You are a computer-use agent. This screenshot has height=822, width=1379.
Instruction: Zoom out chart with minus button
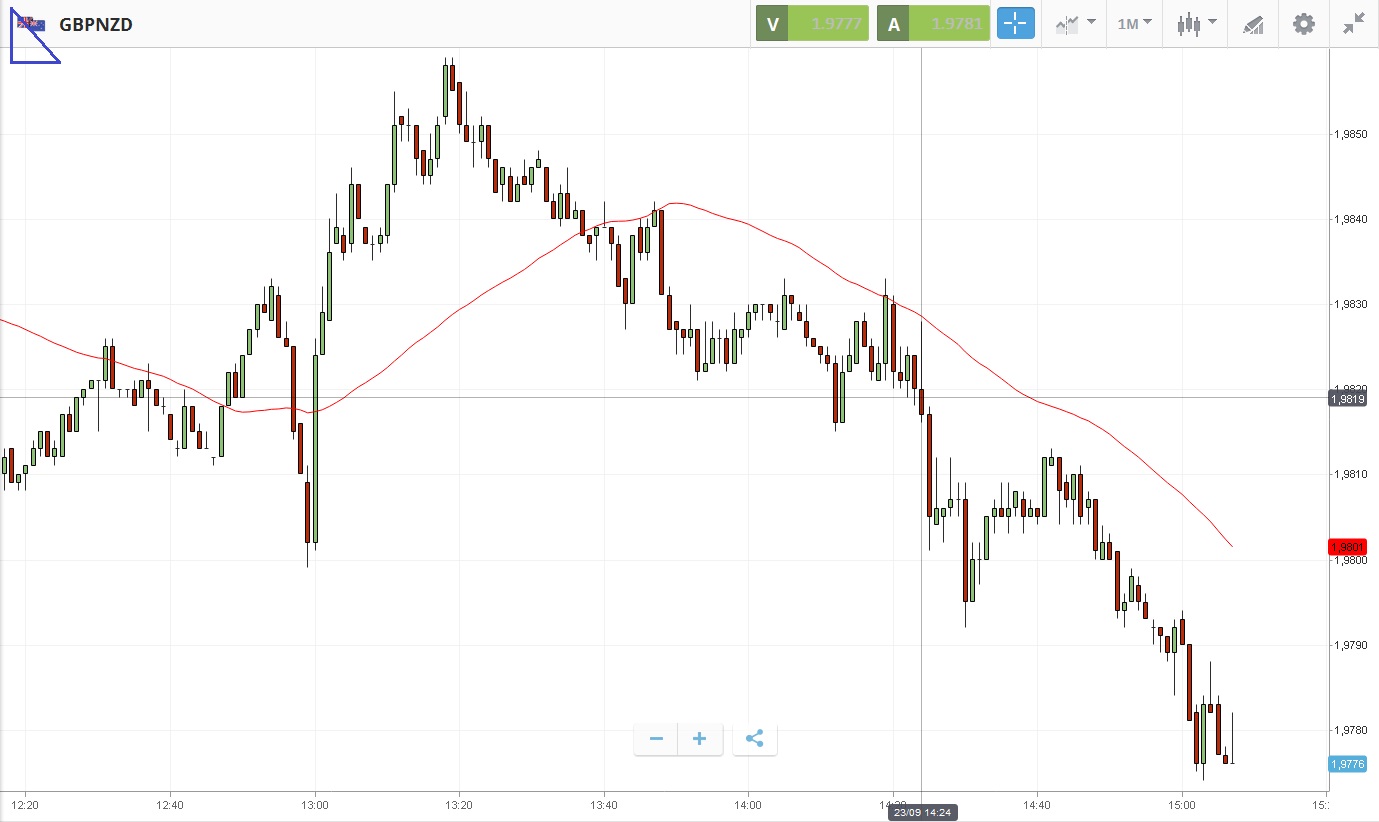(656, 739)
